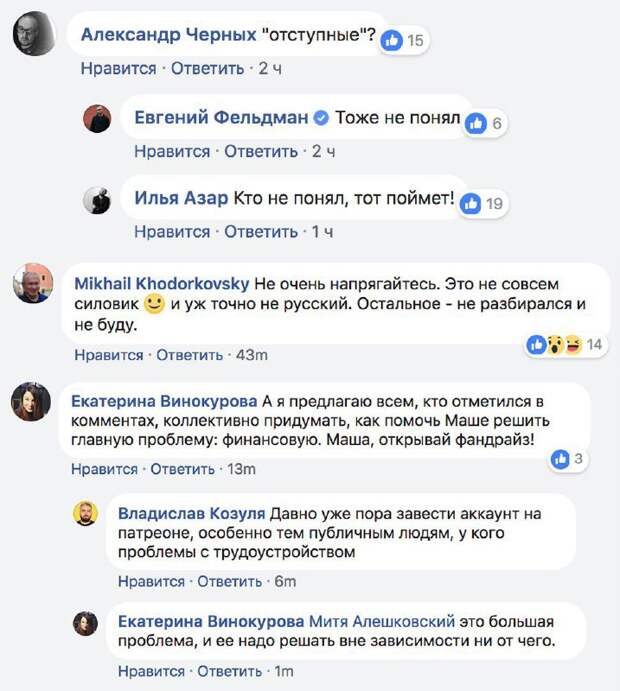This screenshot has height=691, width=620.
Task: Like Mikhail Khodorkovsky's comment via Нравится
Action: (109, 355)
